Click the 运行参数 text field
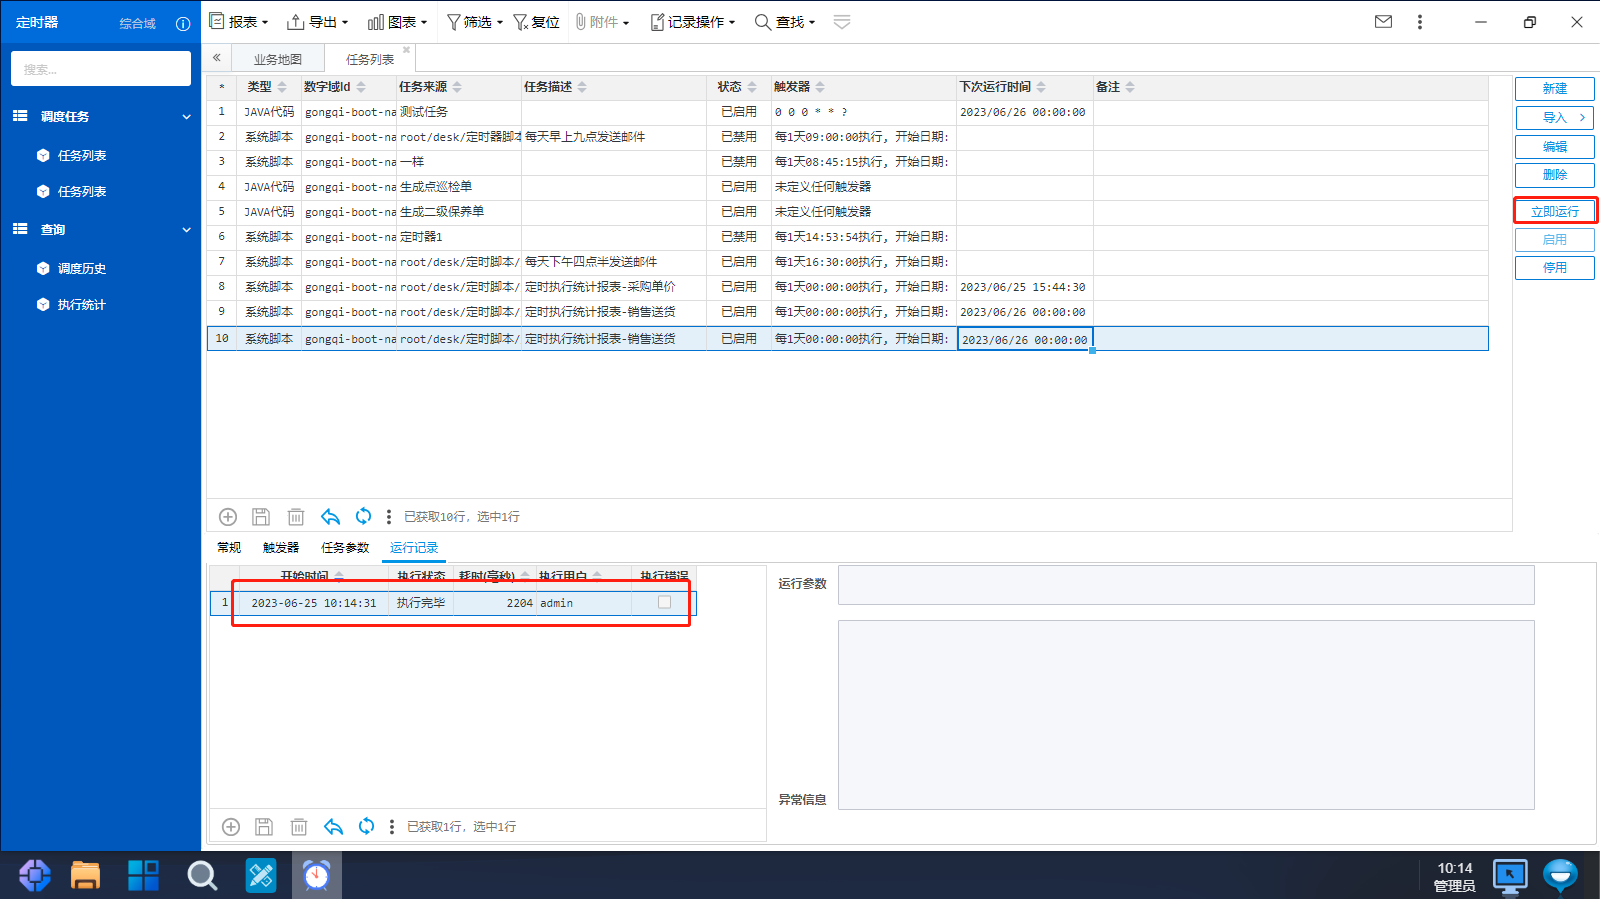The width and height of the screenshot is (1600, 899). point(1186,585)
